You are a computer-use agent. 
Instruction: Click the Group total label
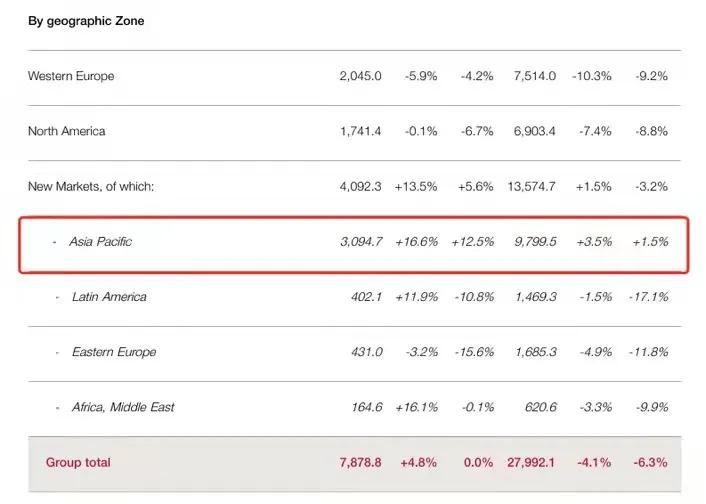click(x=78, y=462)
